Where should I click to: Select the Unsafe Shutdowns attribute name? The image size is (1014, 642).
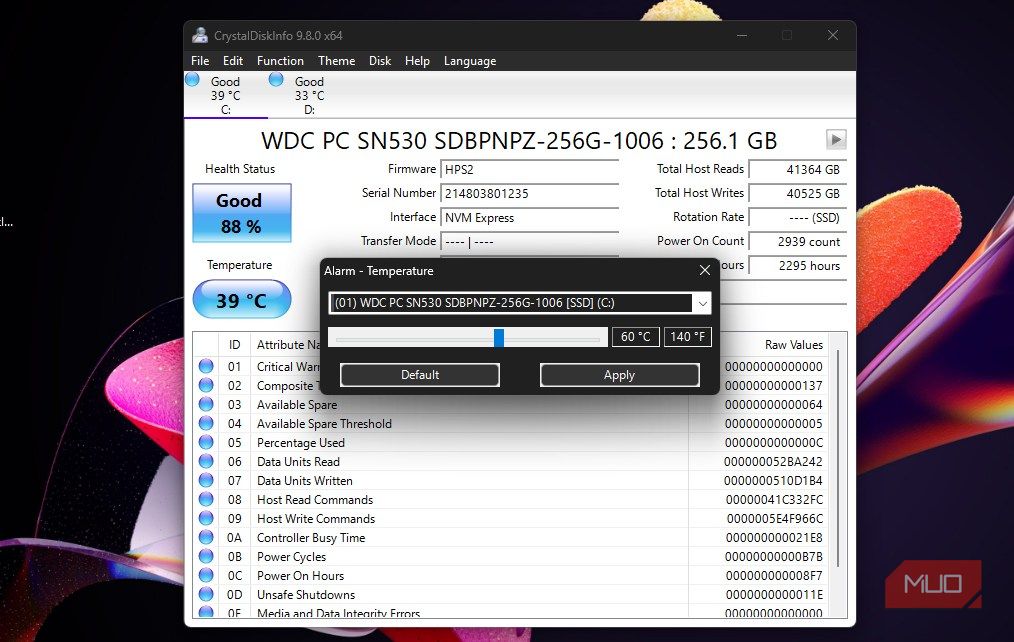[306, 595]
